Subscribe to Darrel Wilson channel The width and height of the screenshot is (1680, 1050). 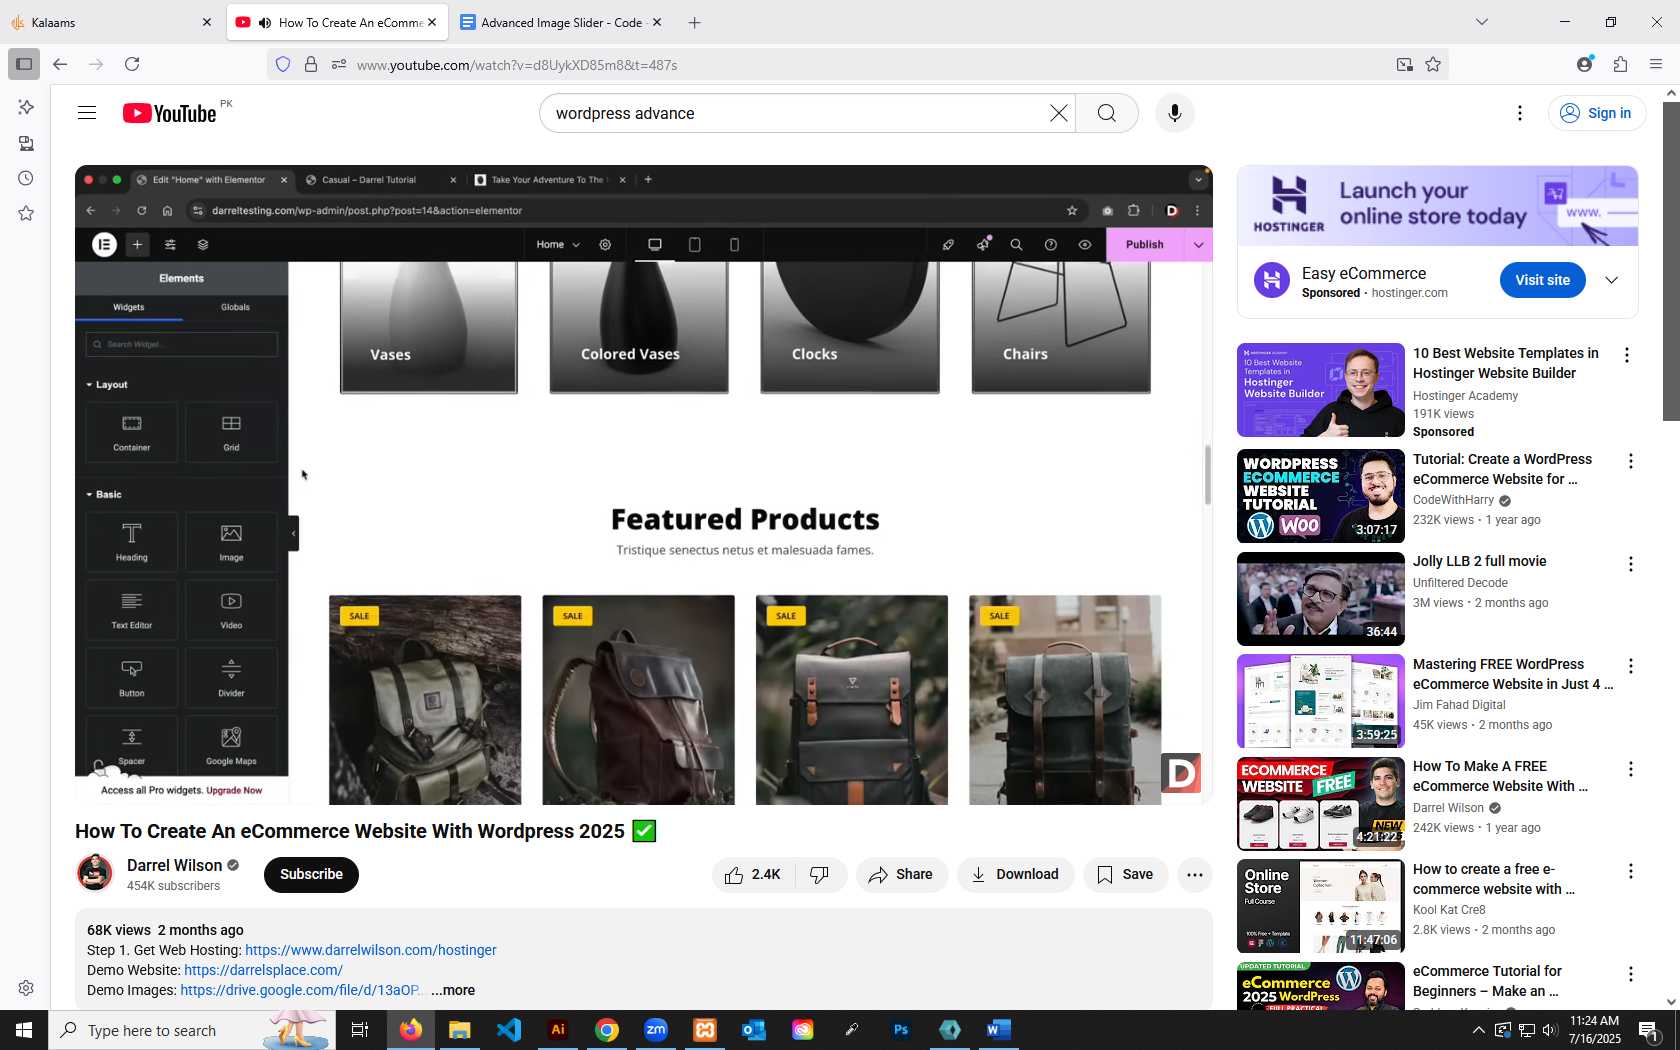tap(311, 875)
